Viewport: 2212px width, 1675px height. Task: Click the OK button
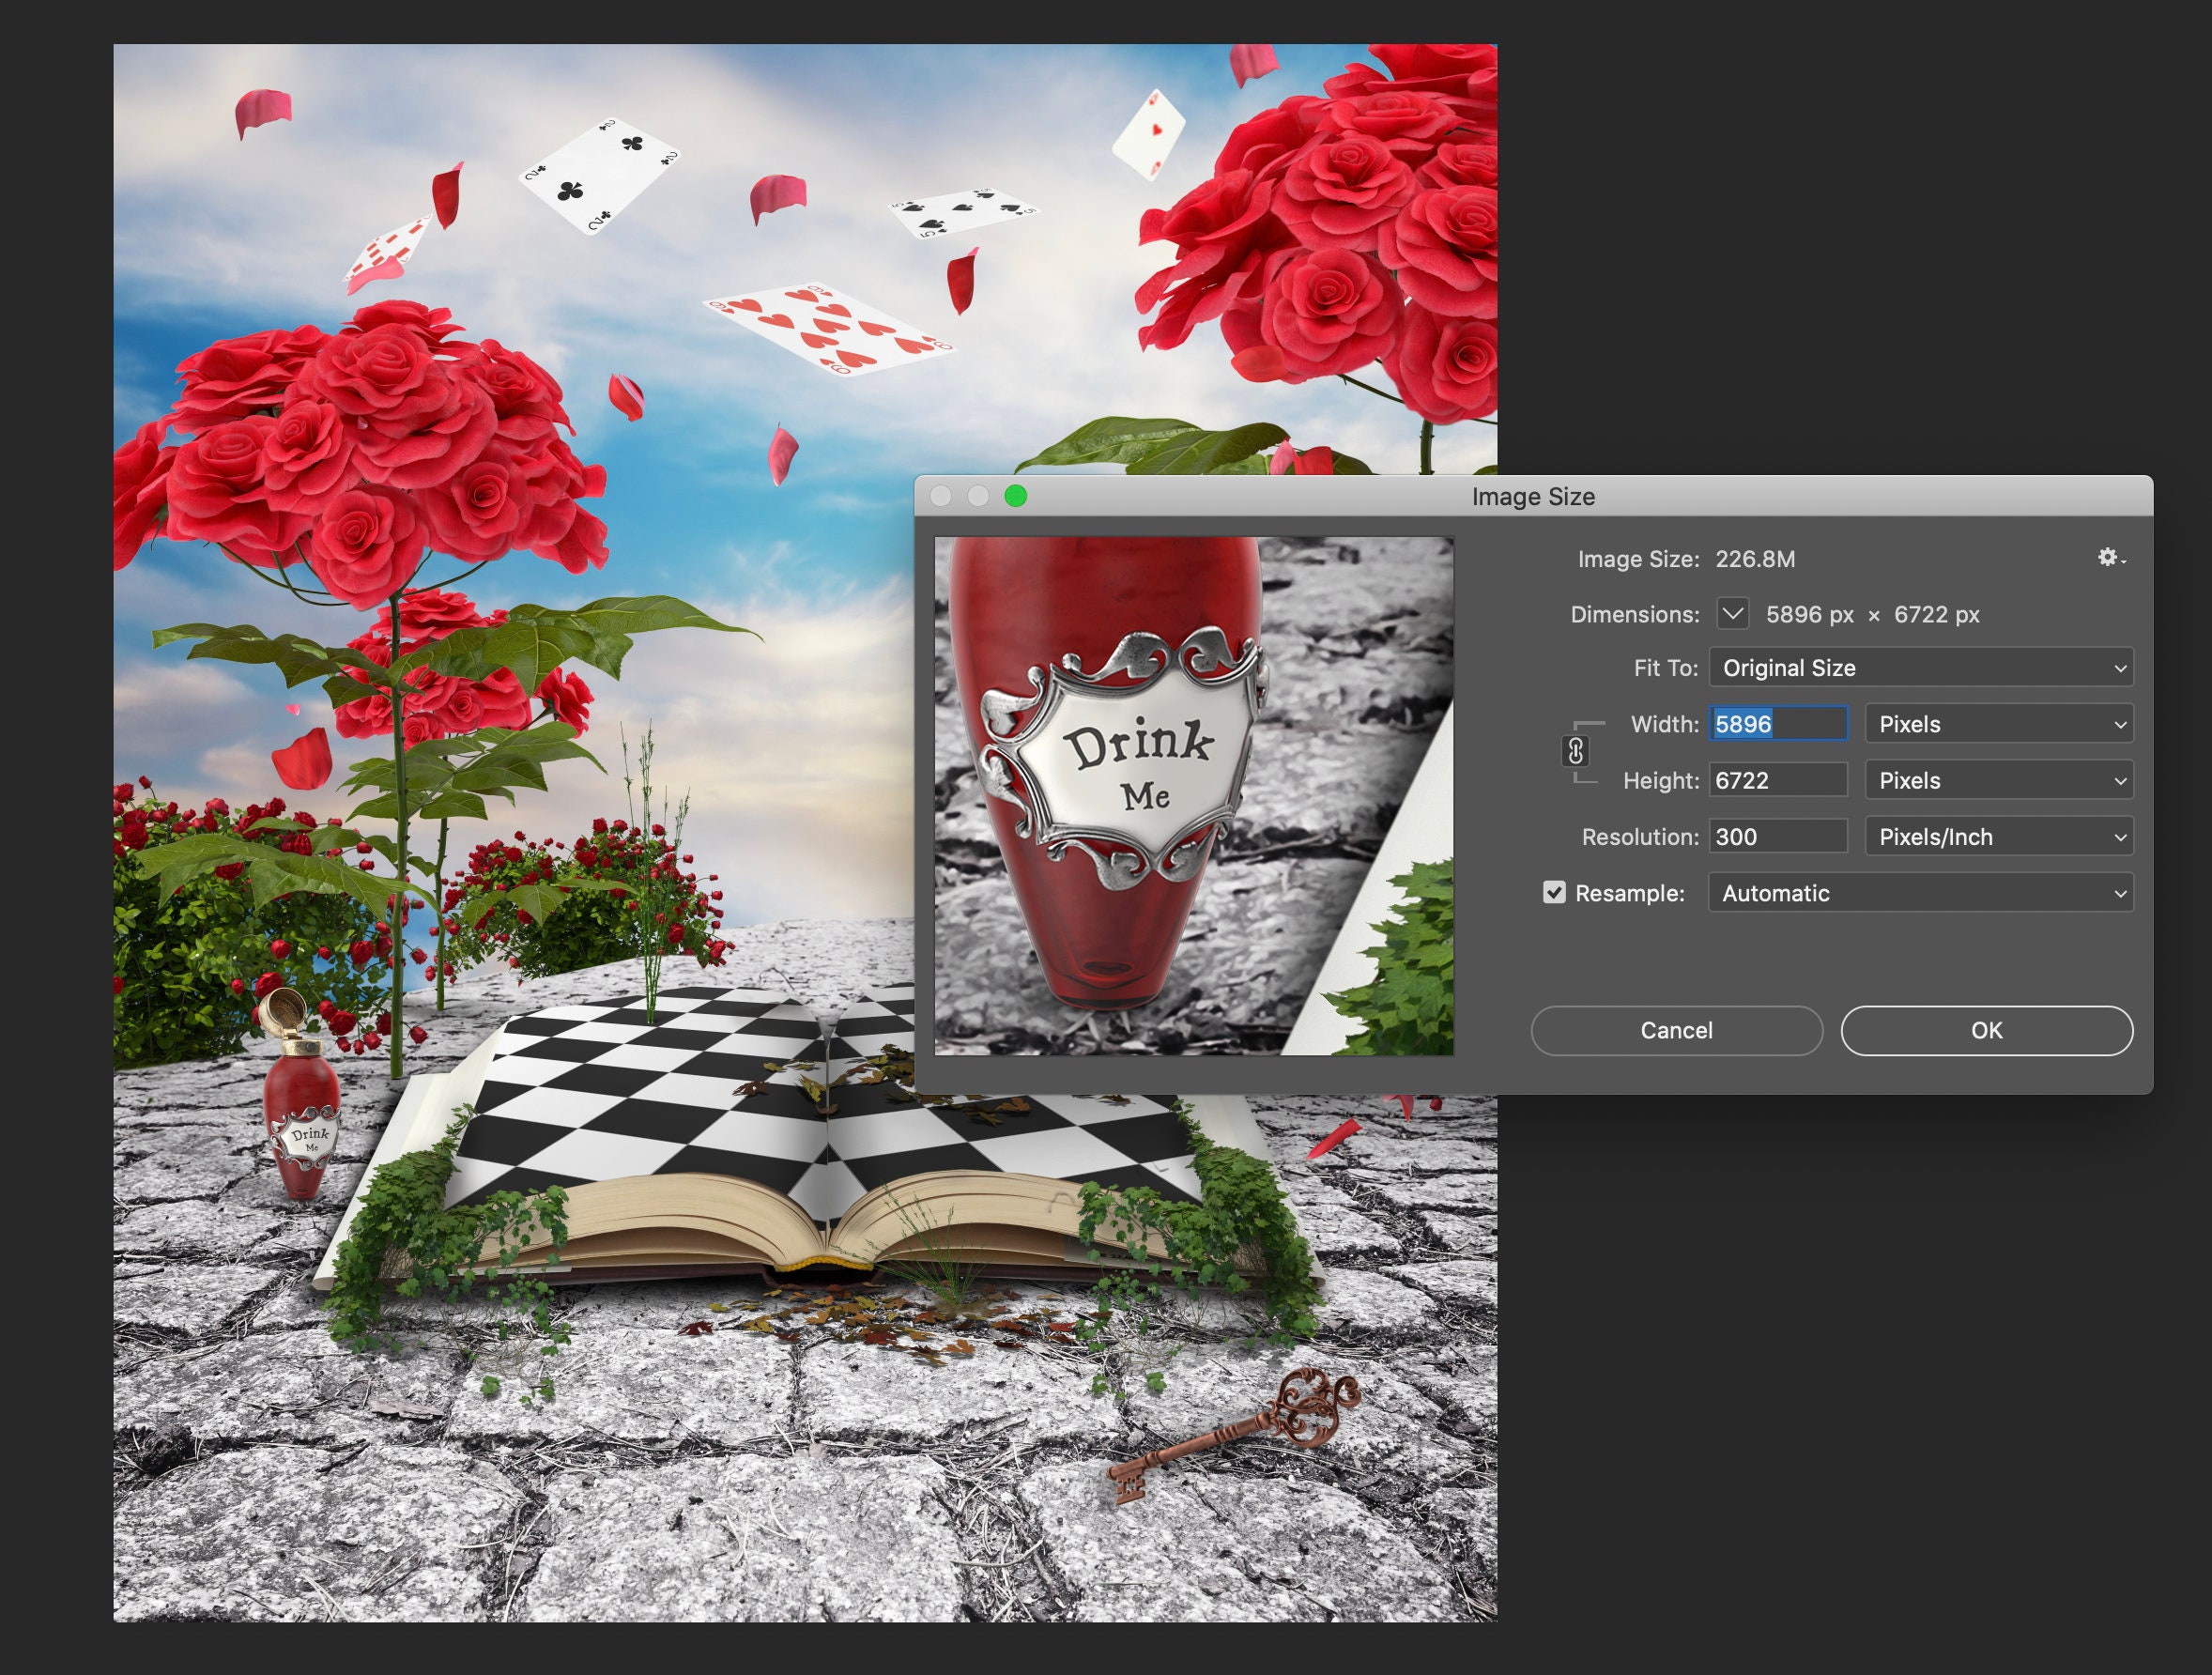[1986, 1030]
